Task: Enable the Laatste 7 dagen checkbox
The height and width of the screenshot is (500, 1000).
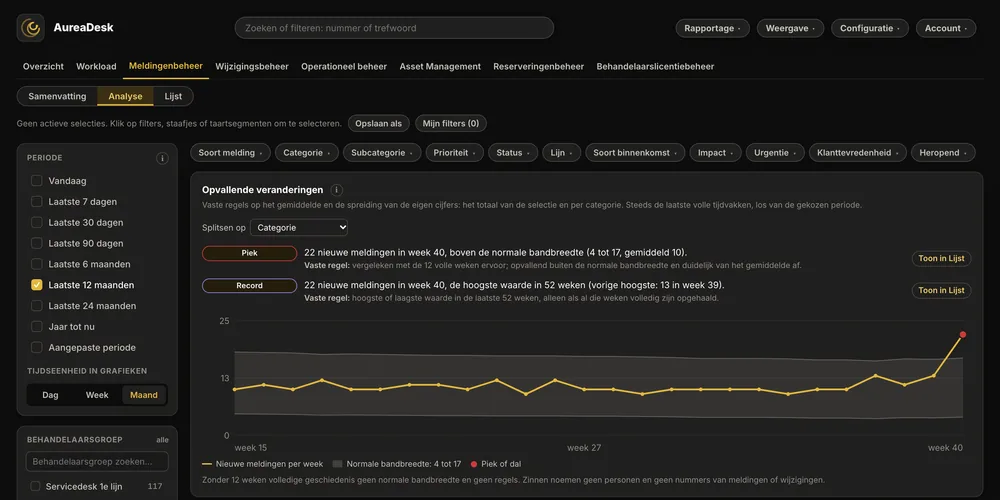Action: pyautogui.click(x=37, y=202)
